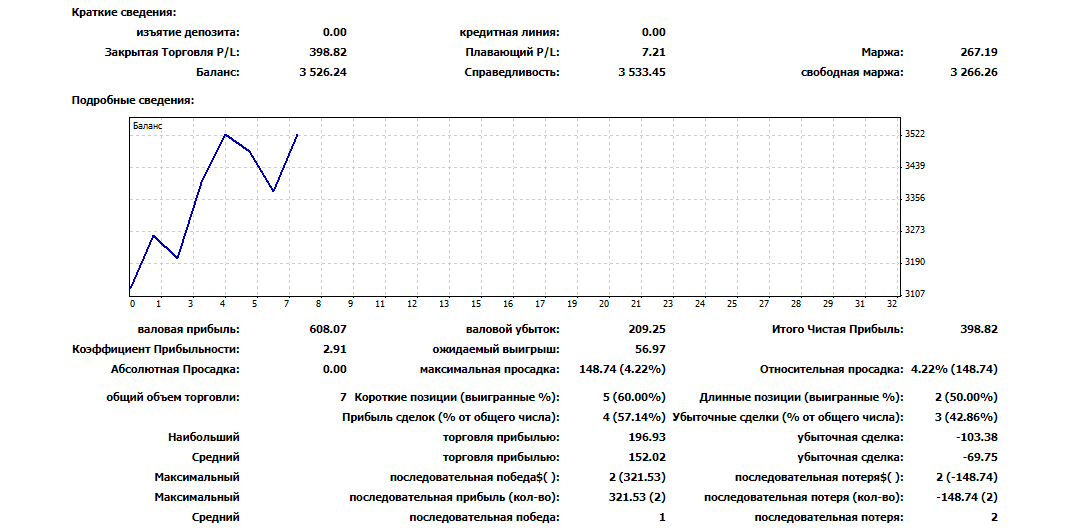Image resolution: width=1076 pixels, height=528 pixels.
Task: Click the 'Относительная просадка:' value 4.22% (148.74)
Action: click(955, 369)
